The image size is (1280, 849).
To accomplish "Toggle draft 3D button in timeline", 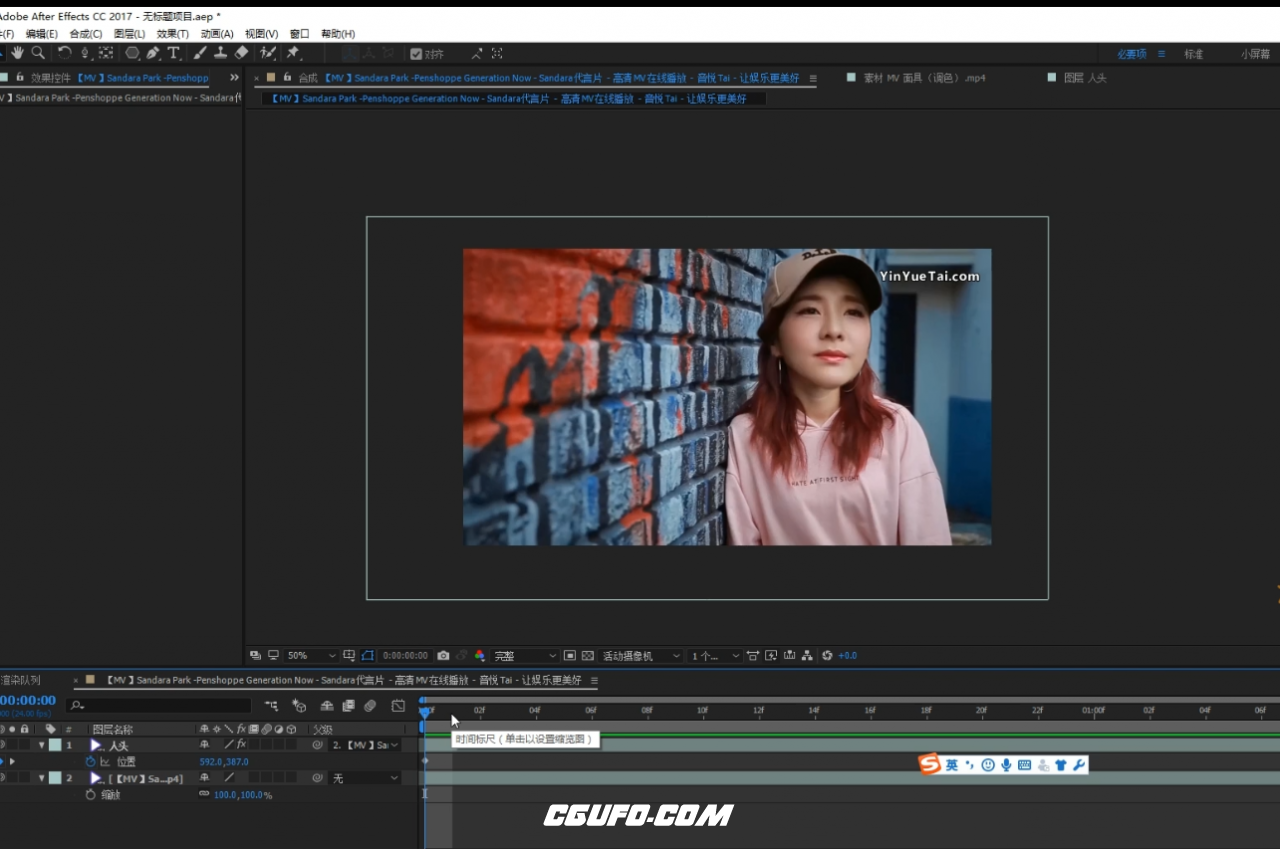I will coord(299,706).
